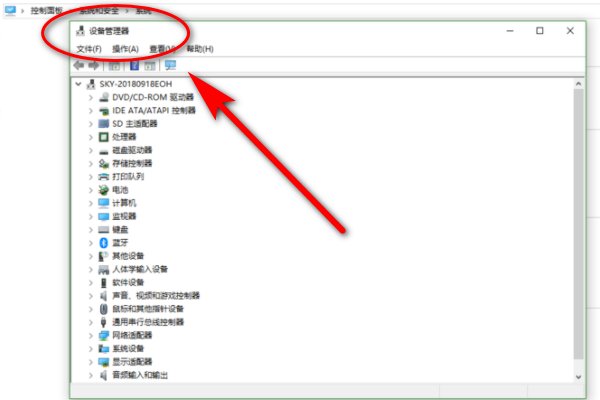
Task: Click the computer (计算机) monitor icon
Action: point(104,203)
